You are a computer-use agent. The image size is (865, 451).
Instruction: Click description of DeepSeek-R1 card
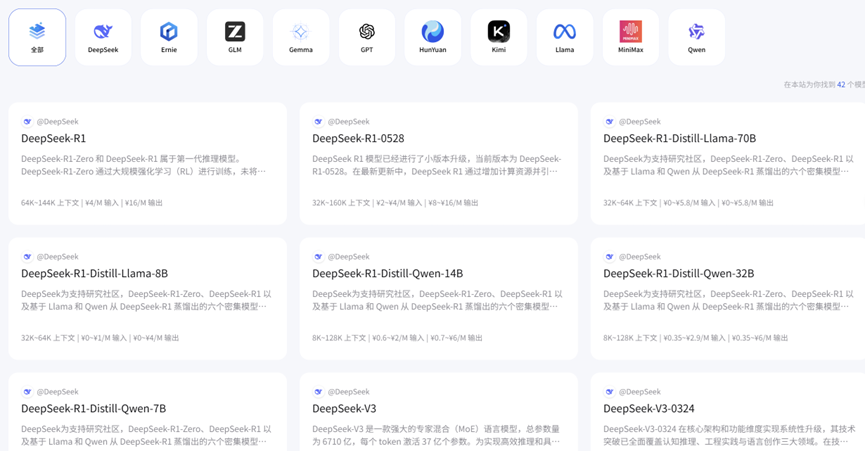[x=143, y=165]
